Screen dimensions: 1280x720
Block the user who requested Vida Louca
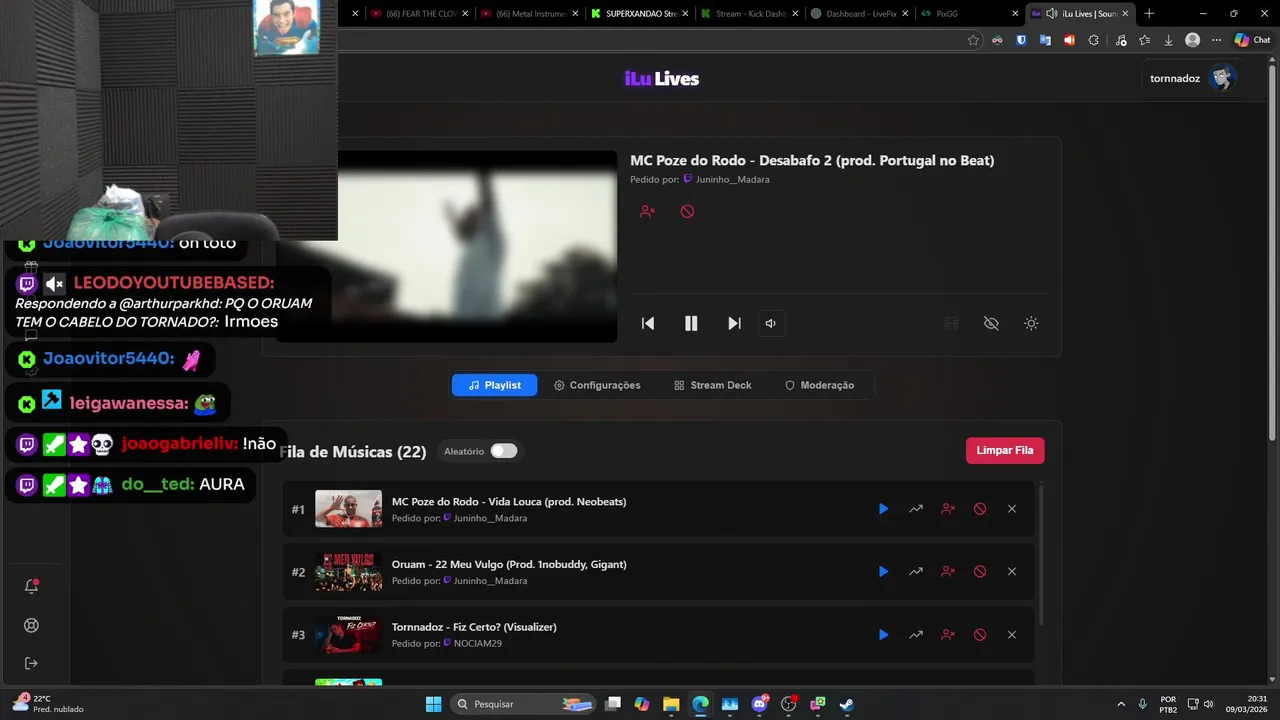[948, 509]
